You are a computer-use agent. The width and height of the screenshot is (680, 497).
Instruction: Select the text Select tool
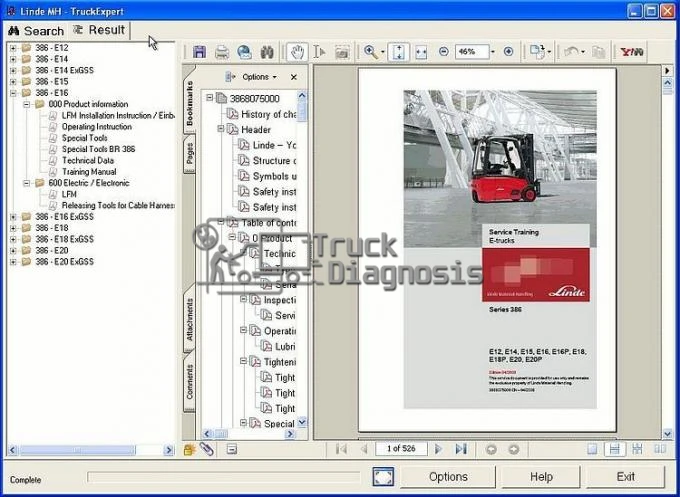click(x=319, y=52)
